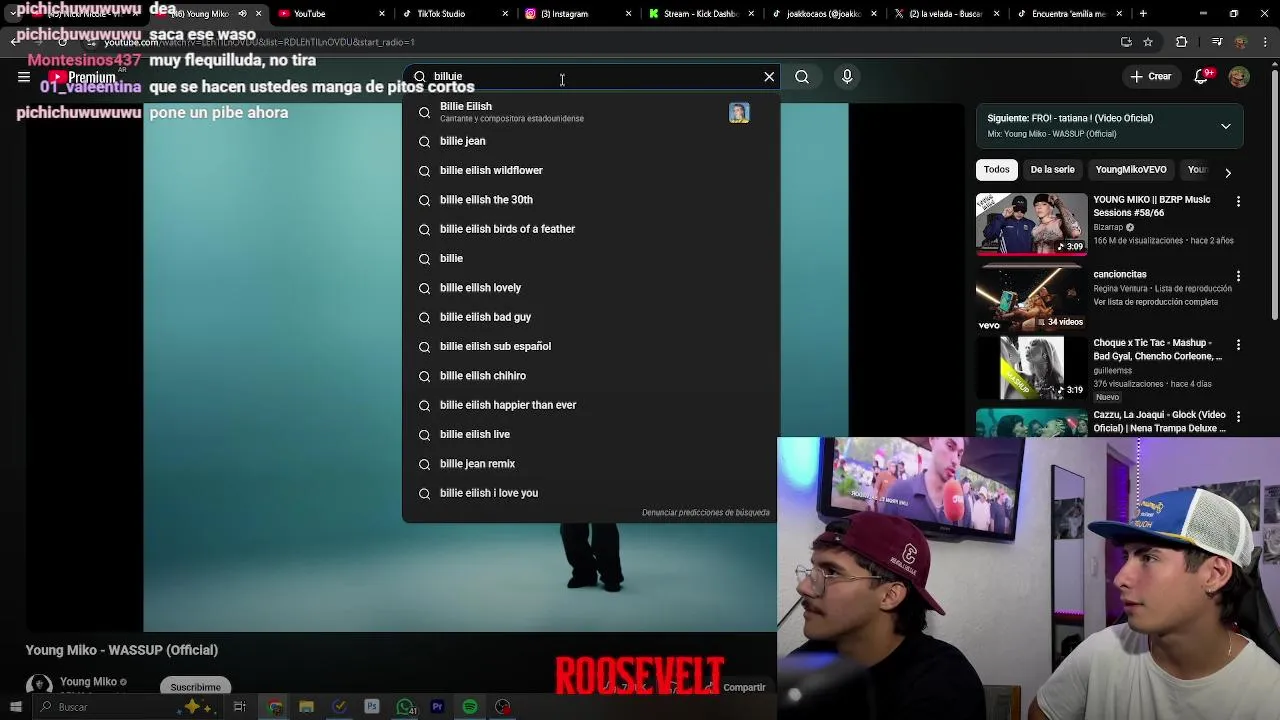Open options for BZRP Music Sessions video
This screenshot has height=720, width=1280.
click(1238, 202)
